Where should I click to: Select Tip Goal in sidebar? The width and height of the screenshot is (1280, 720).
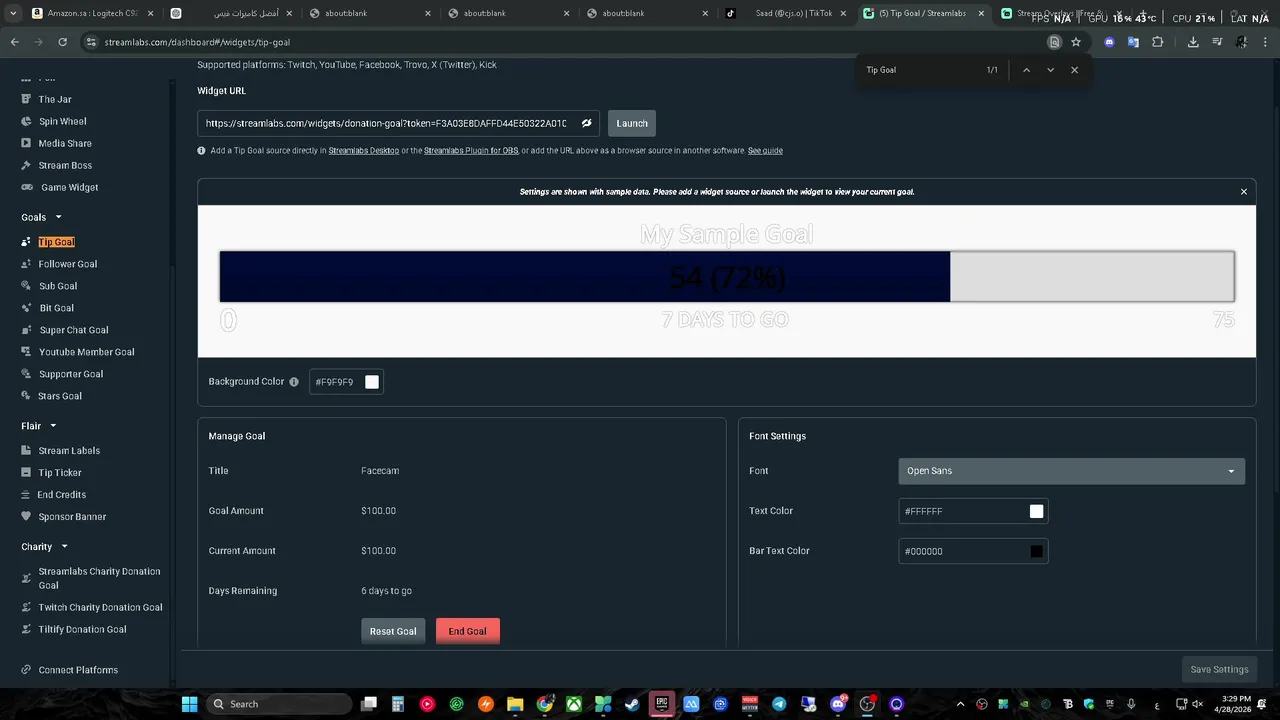click(x=56, y=242)
